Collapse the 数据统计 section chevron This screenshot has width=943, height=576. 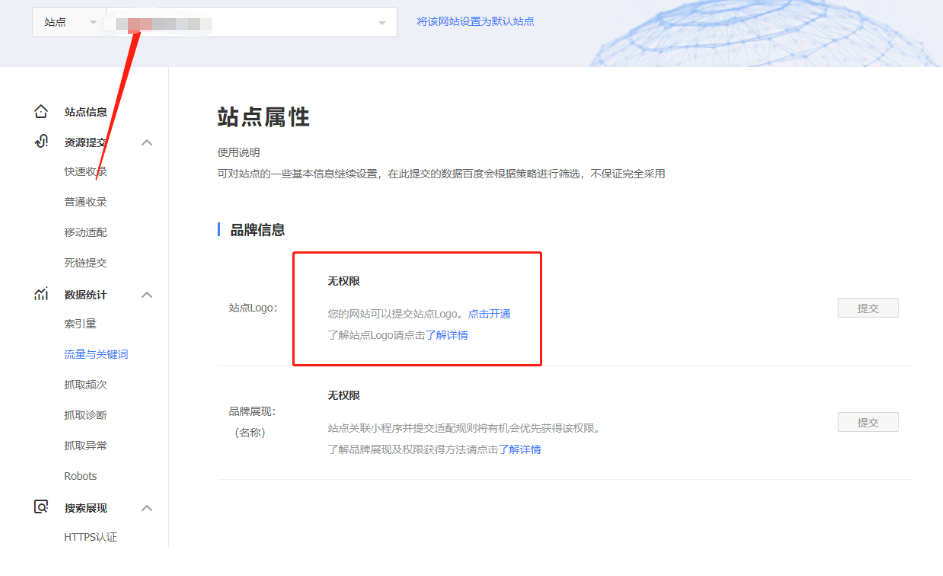point(147,294)
